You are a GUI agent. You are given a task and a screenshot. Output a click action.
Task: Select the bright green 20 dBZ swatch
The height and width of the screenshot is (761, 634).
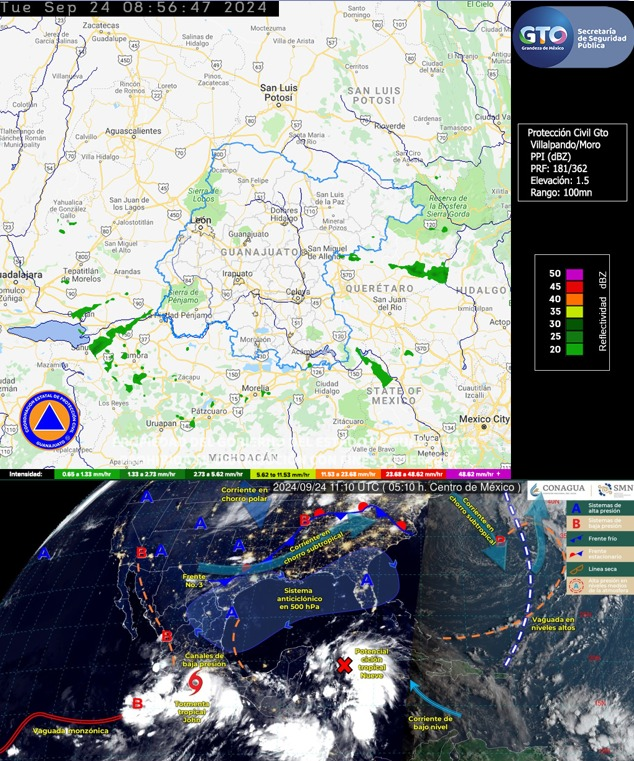(574, 349)
